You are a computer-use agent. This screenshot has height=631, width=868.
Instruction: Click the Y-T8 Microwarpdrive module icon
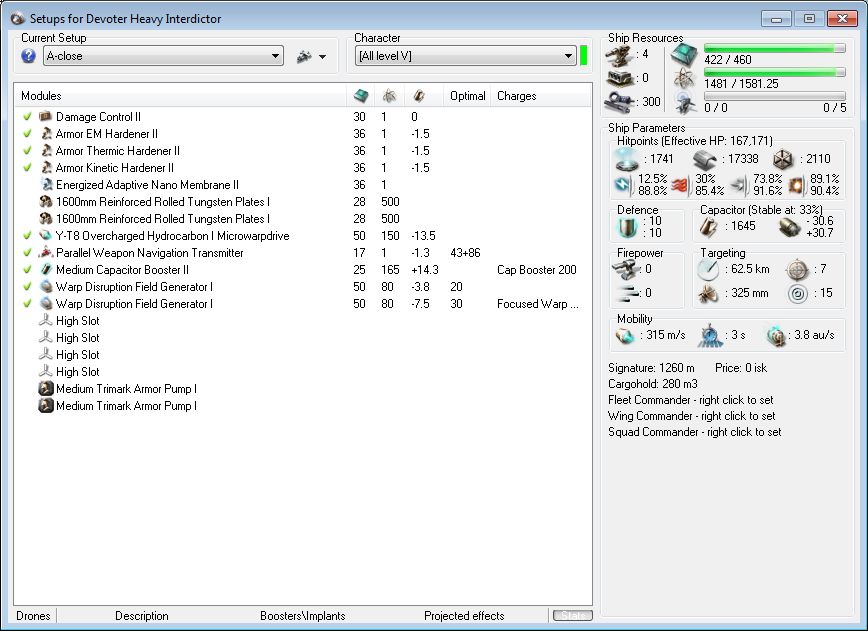(46, 235)
